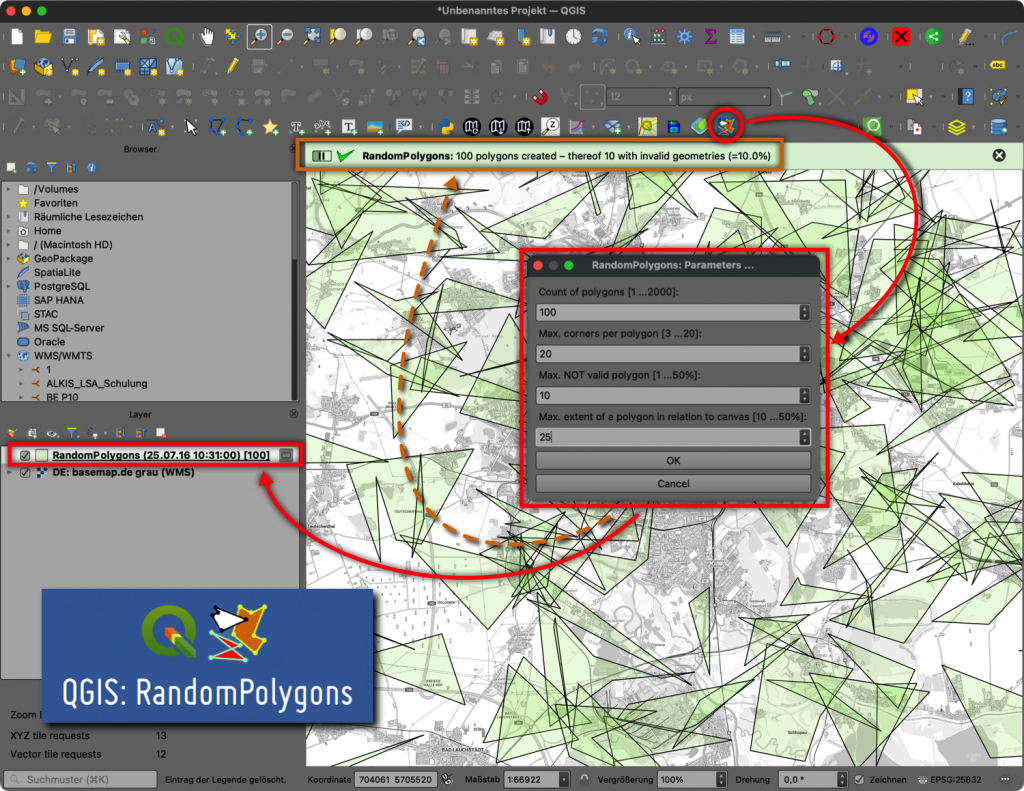Open the Processing Toolbox gear icon
Screen dimensions: 1024x791
[x=684, y=37]
